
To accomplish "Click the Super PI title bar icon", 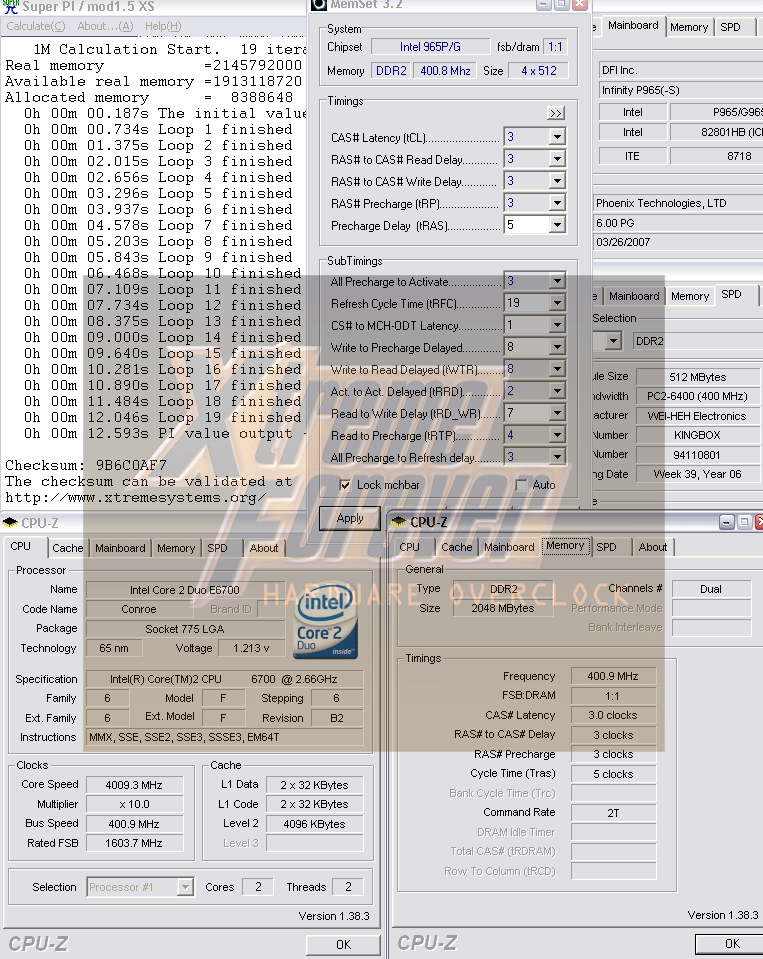I will [10, 7].
